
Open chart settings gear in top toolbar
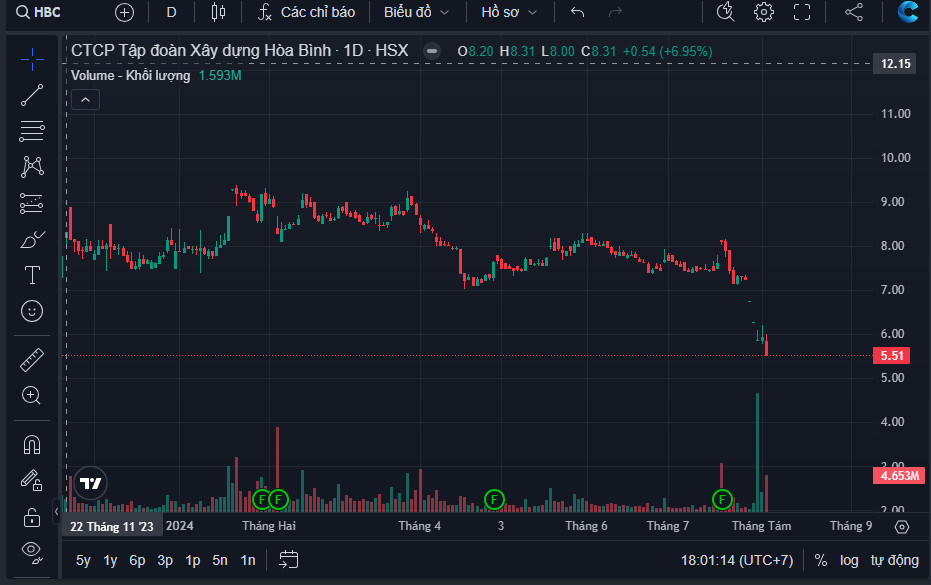(764, 12)
